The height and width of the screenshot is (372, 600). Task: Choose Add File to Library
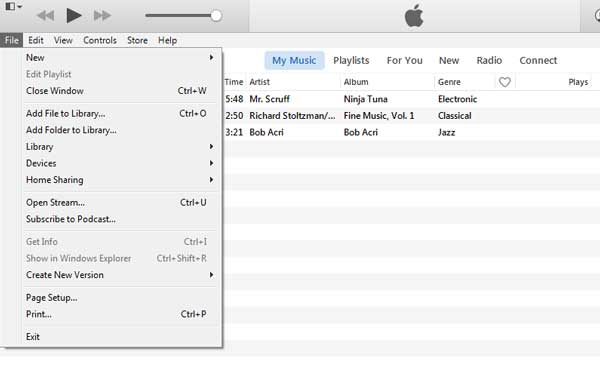pyautogui.click(x=119, y=113)
